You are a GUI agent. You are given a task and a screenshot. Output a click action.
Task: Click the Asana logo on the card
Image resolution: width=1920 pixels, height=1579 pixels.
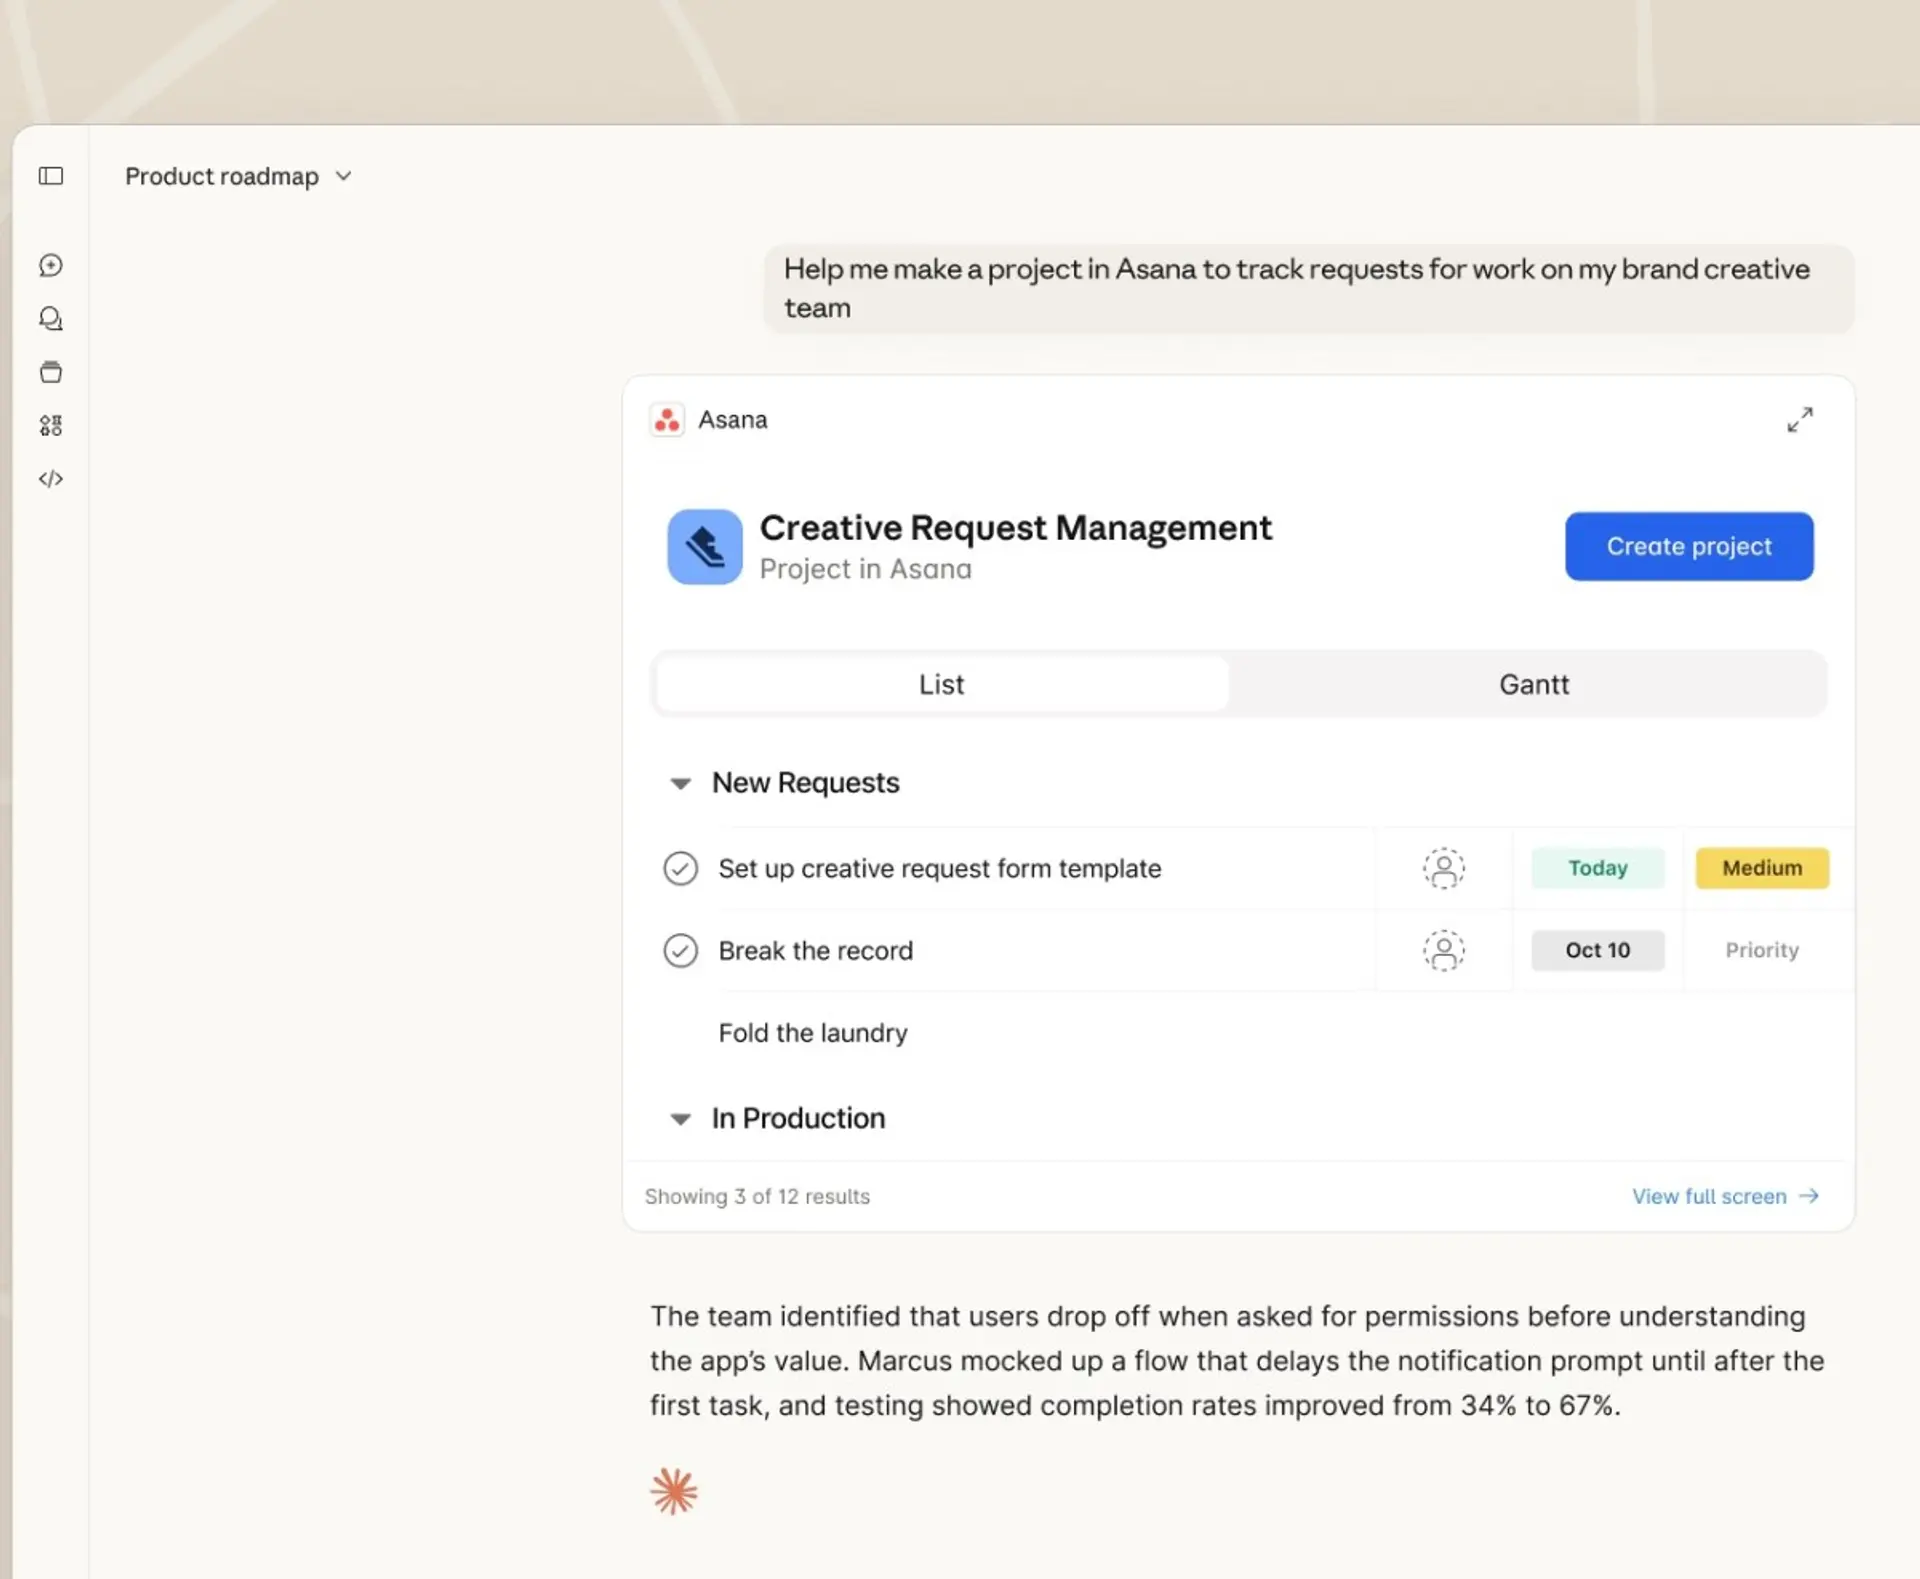667,419
